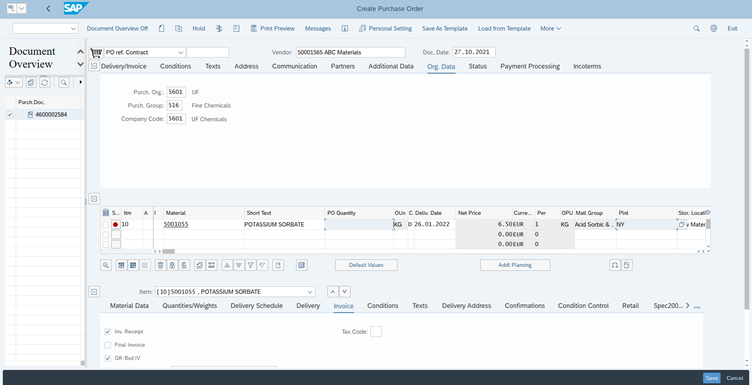Screen dimensions: 752x385
Task: Click Document Overview Off
Action: tap(117, 28)
